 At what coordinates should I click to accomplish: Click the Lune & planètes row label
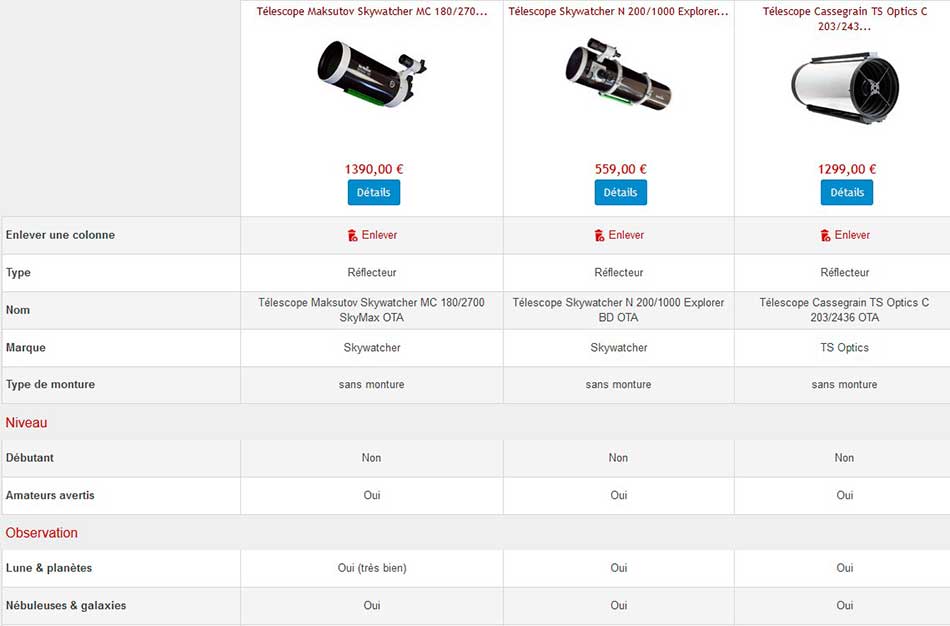pyautogui.click(x=49, y=568)
